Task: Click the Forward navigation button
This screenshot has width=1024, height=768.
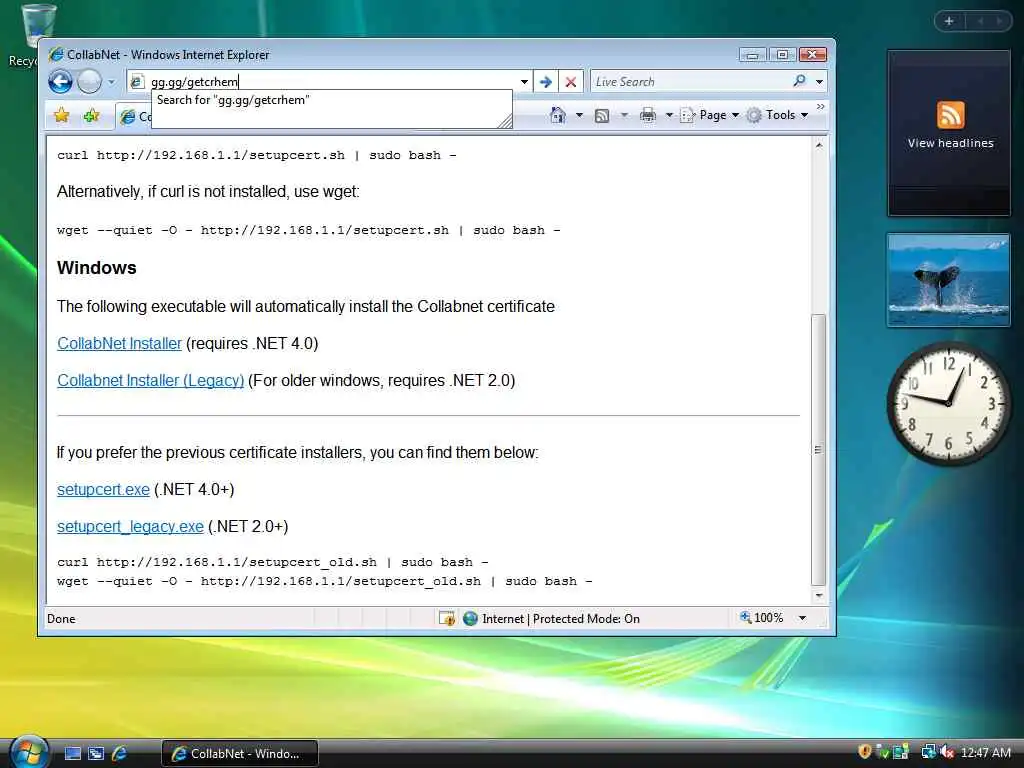Action: [89, 82]
